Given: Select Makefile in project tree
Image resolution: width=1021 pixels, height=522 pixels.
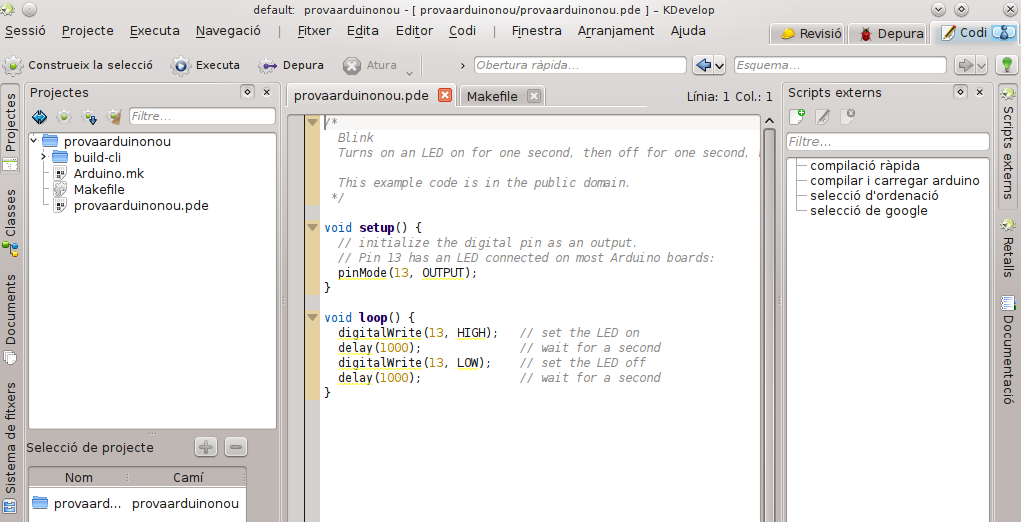Looking at the screenshot, I should (x=99, y=189).
